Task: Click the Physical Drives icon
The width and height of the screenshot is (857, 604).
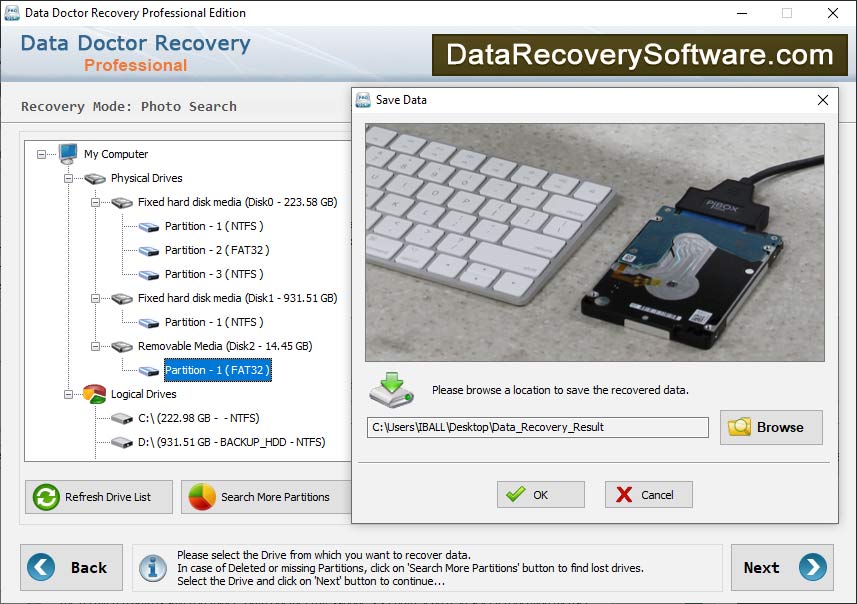Action: (94, 178)
